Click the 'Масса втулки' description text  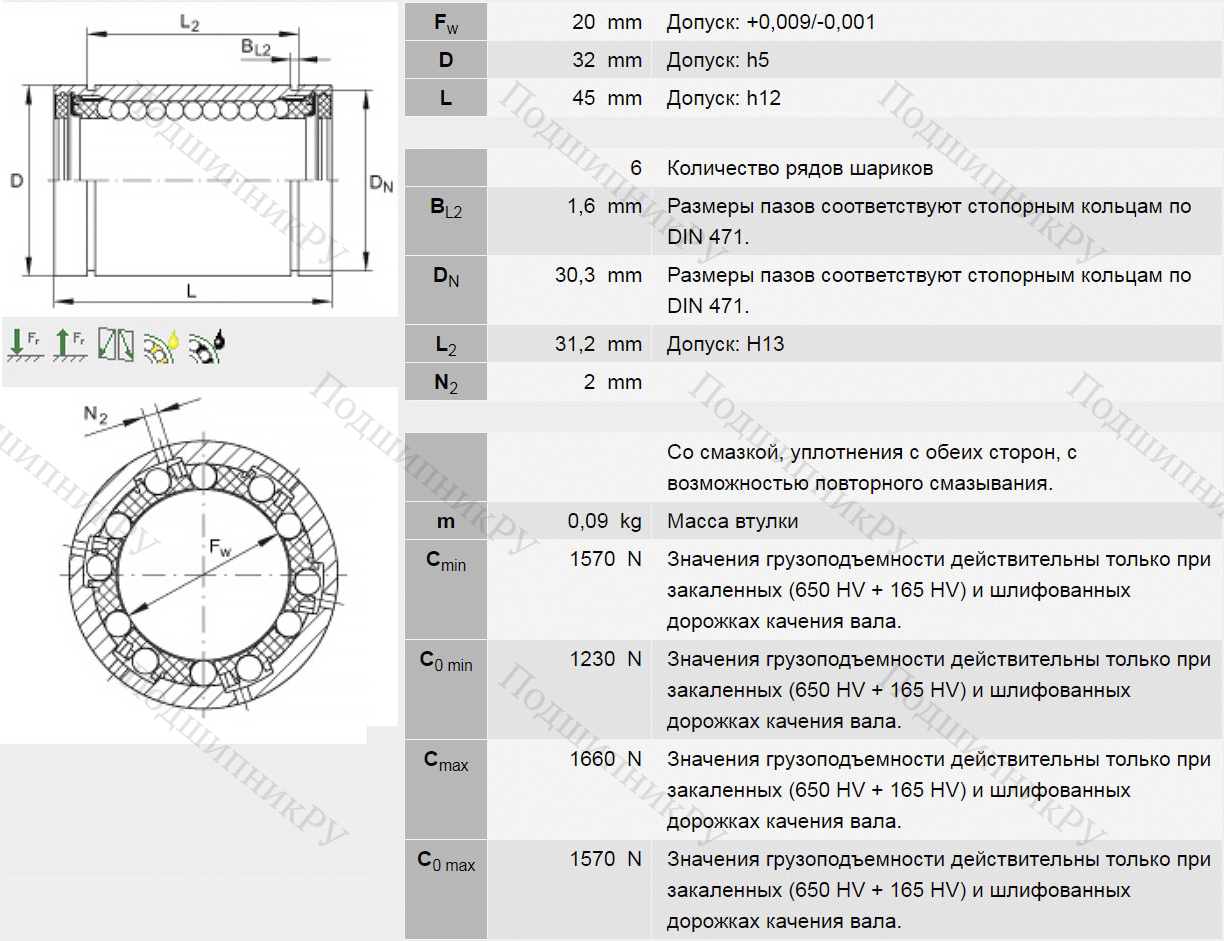click(732, 521)
